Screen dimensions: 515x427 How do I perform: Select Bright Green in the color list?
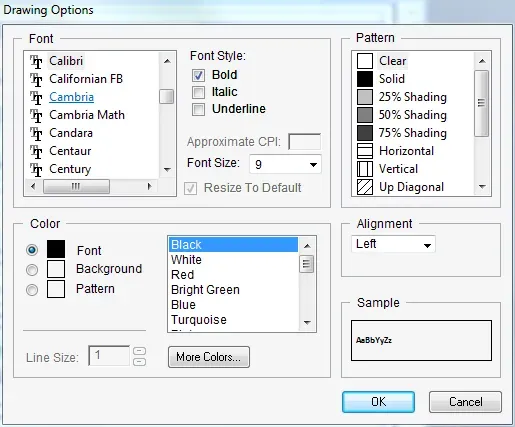tap(233, 290)
